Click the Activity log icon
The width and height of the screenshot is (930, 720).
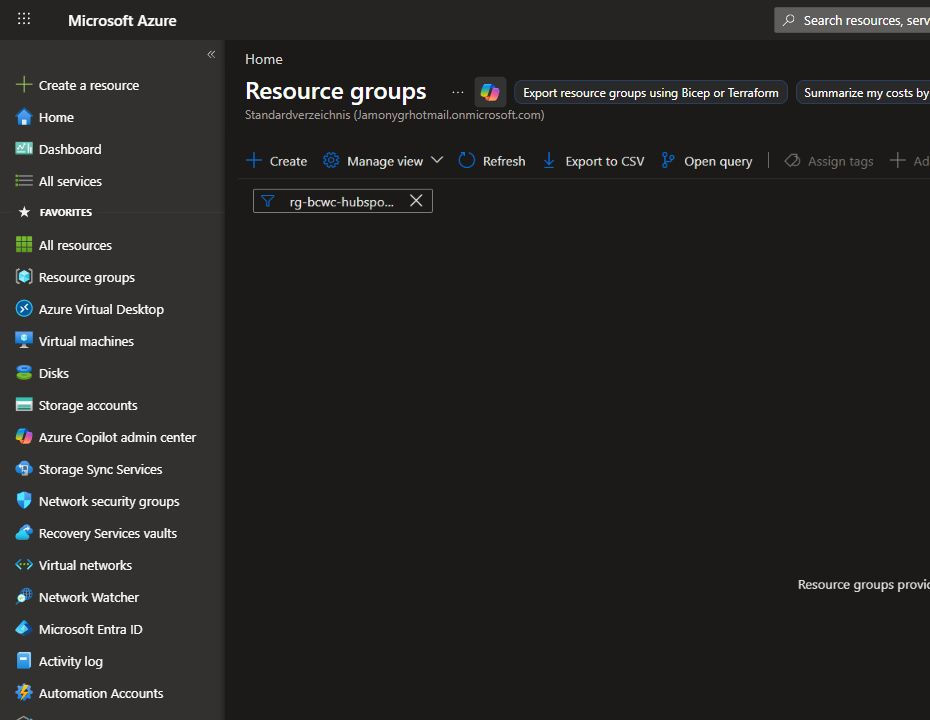click(24, 661)
